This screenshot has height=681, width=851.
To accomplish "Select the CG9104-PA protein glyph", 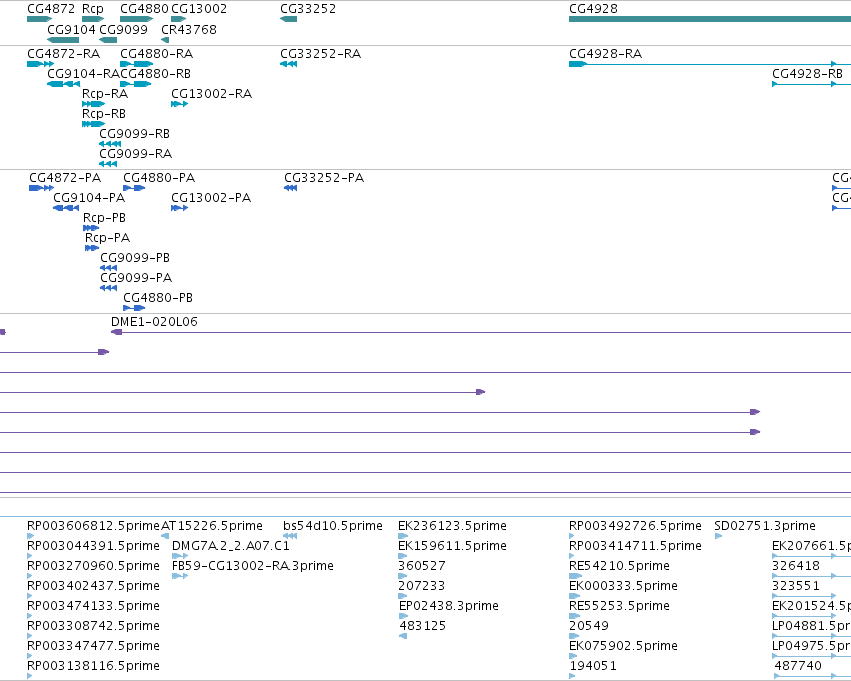I will click(66, 208).
